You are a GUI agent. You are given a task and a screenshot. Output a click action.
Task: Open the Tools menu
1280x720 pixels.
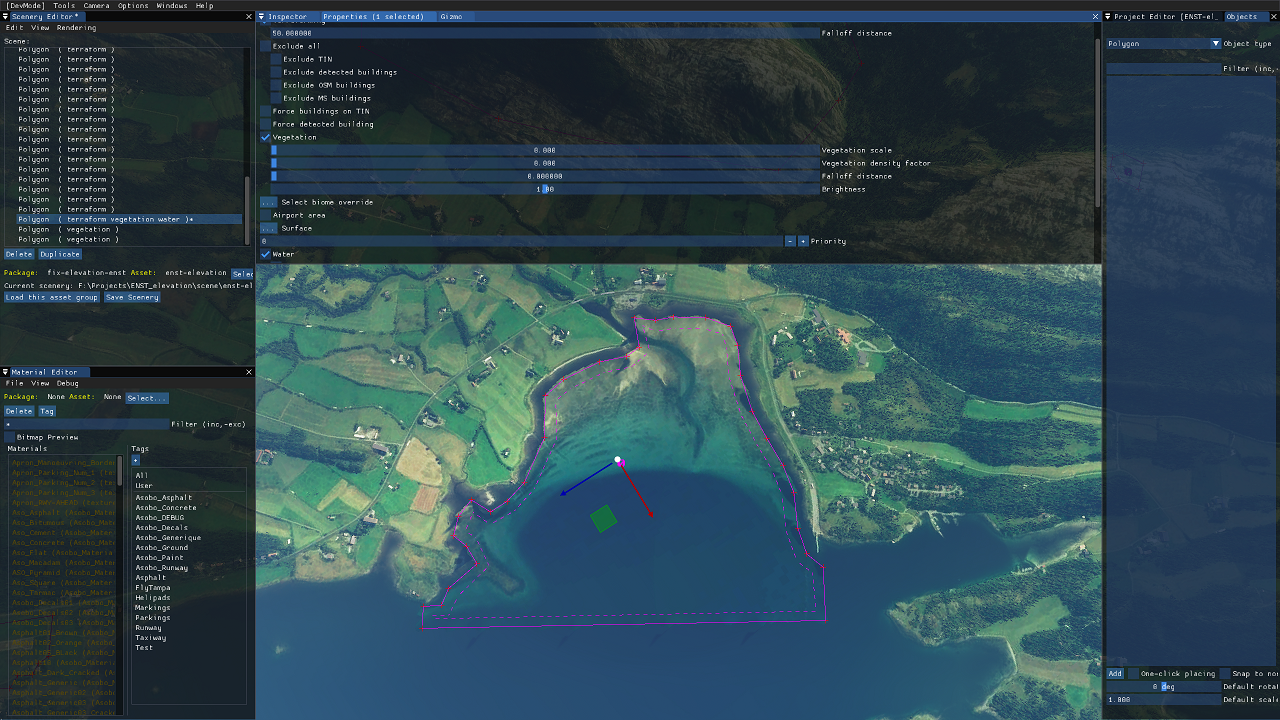coord(64,6)
